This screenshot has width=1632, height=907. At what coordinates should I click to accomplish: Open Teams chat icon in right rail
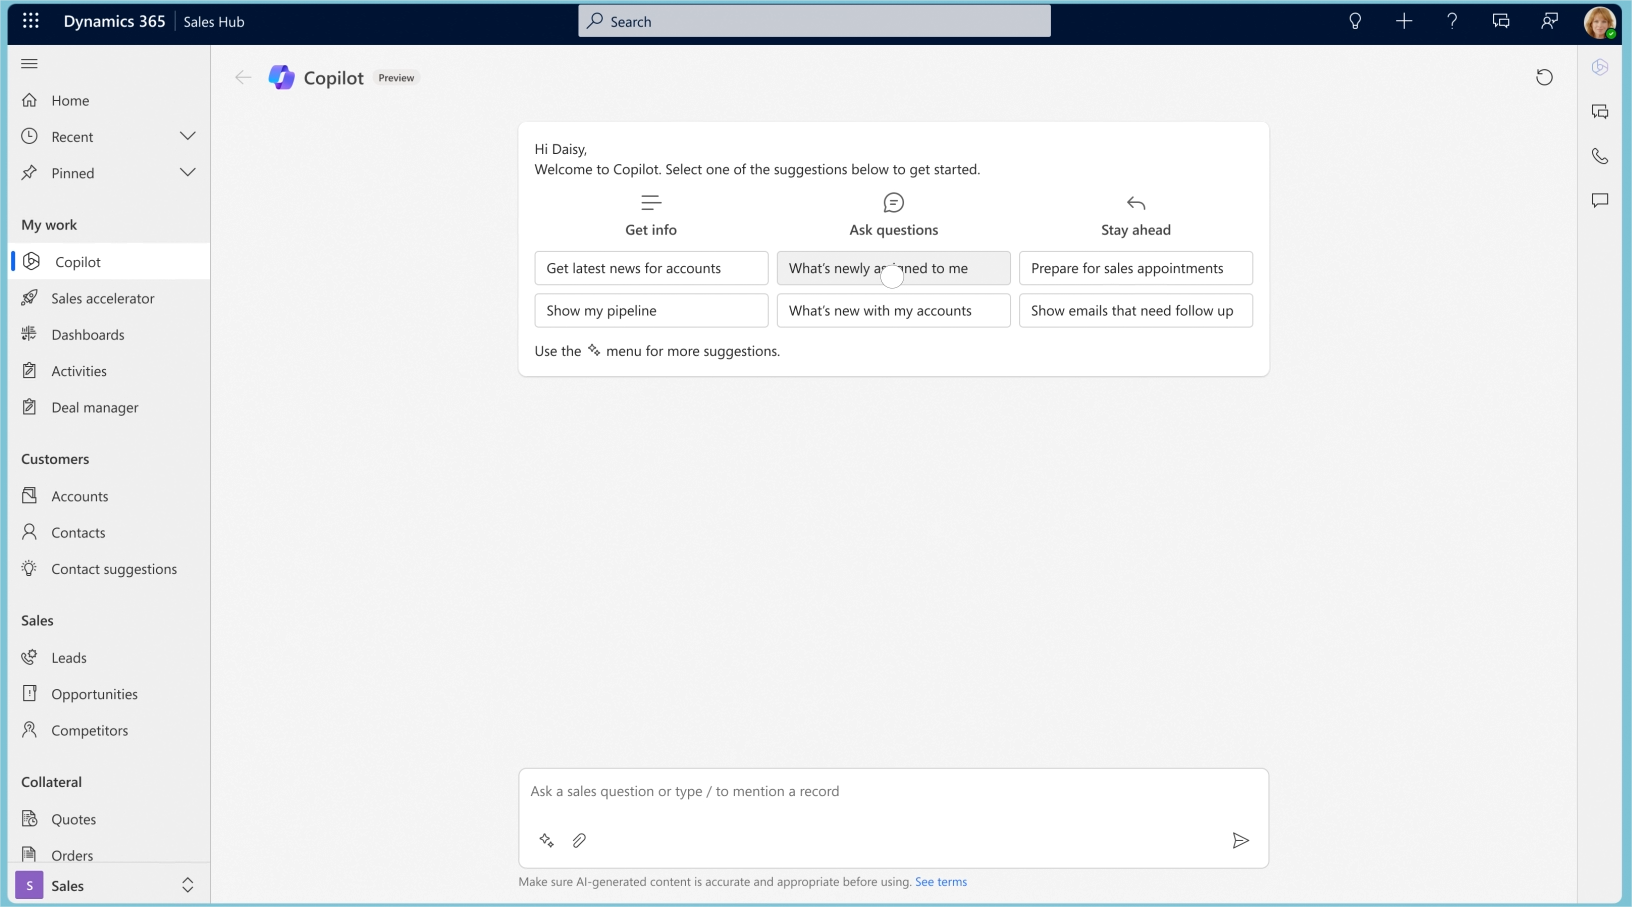[1600, 112]
